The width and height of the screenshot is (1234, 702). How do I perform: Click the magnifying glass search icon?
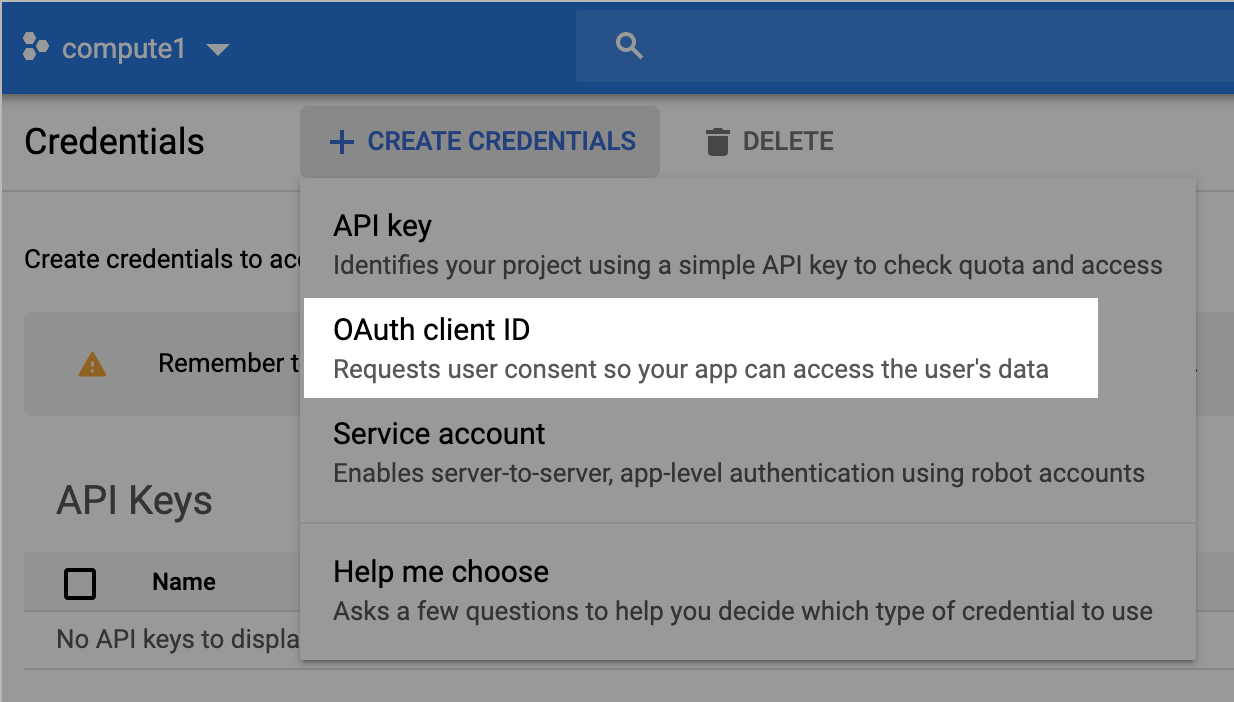[x=629, y=46]
